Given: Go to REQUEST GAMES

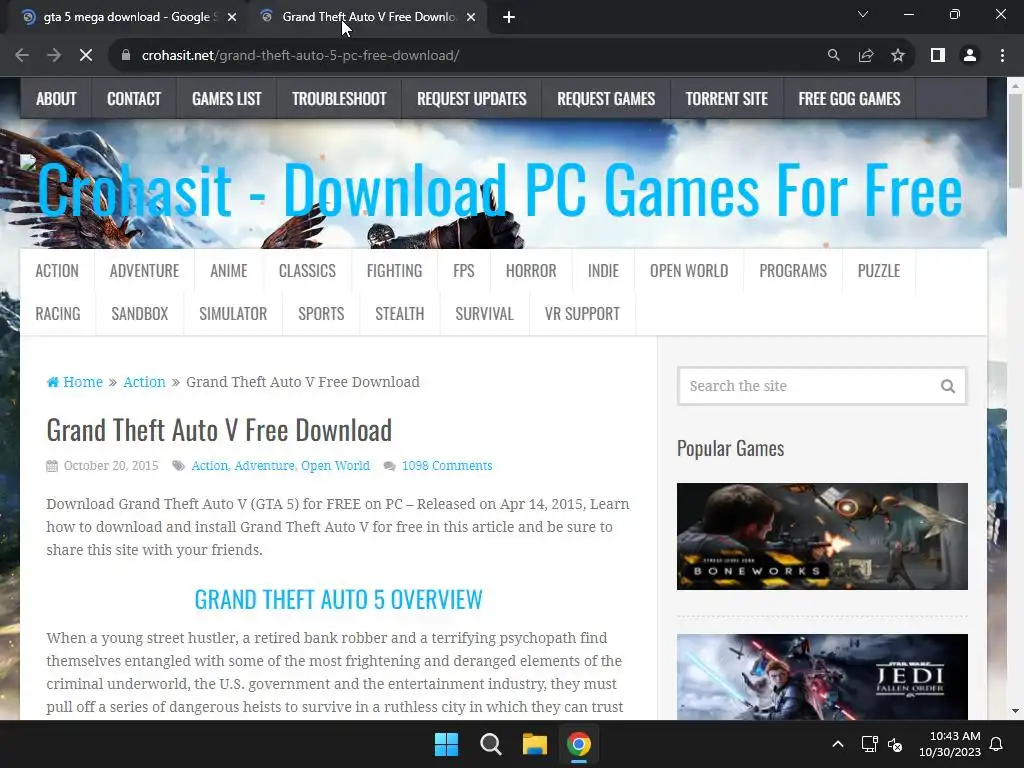Looking at the screenshot, I should click(606, 99).
